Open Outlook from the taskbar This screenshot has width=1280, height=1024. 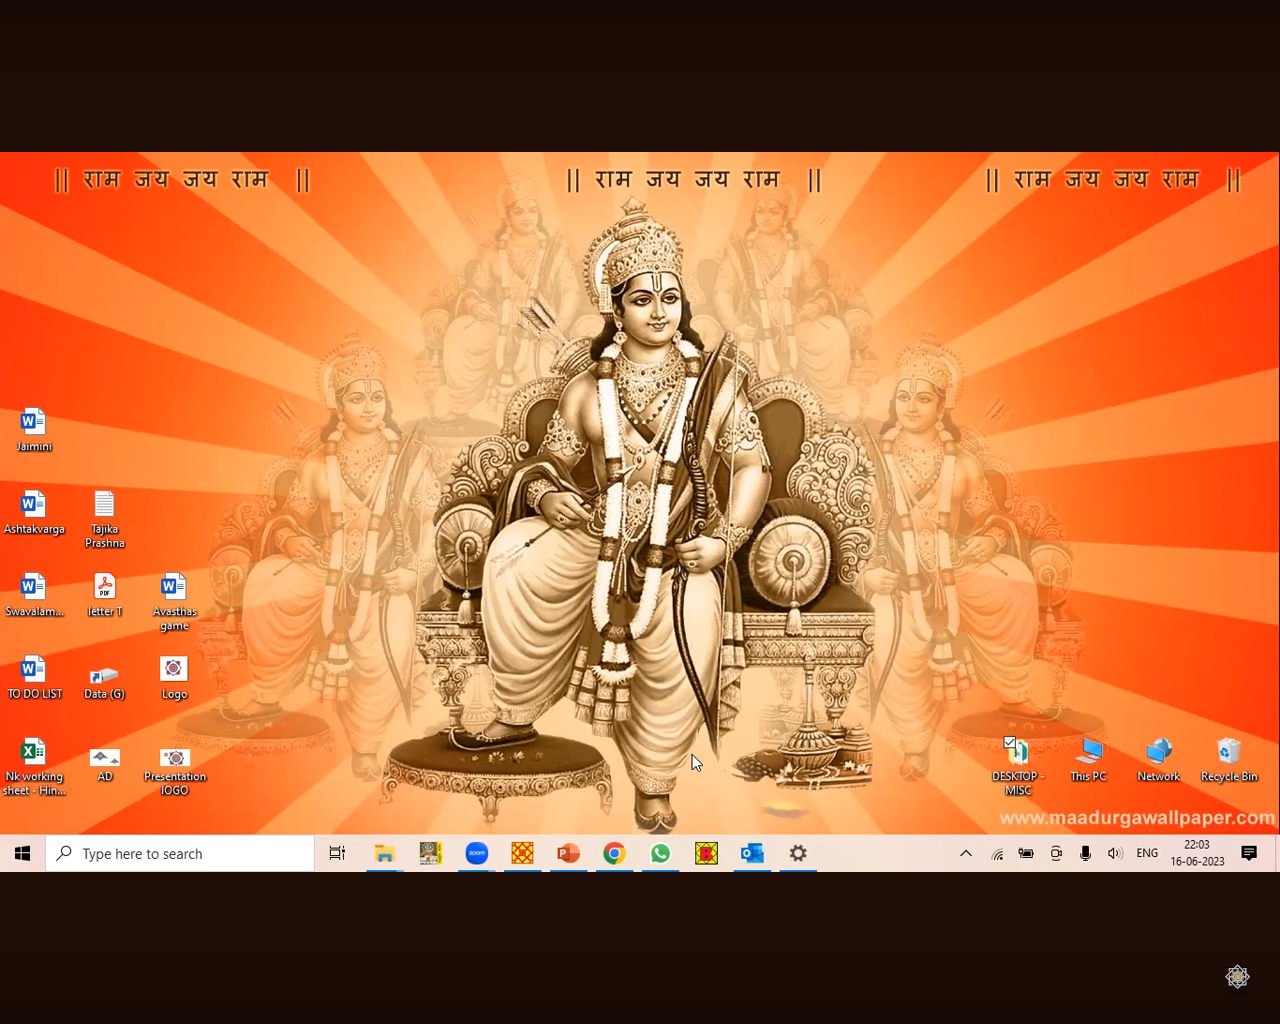752,853
